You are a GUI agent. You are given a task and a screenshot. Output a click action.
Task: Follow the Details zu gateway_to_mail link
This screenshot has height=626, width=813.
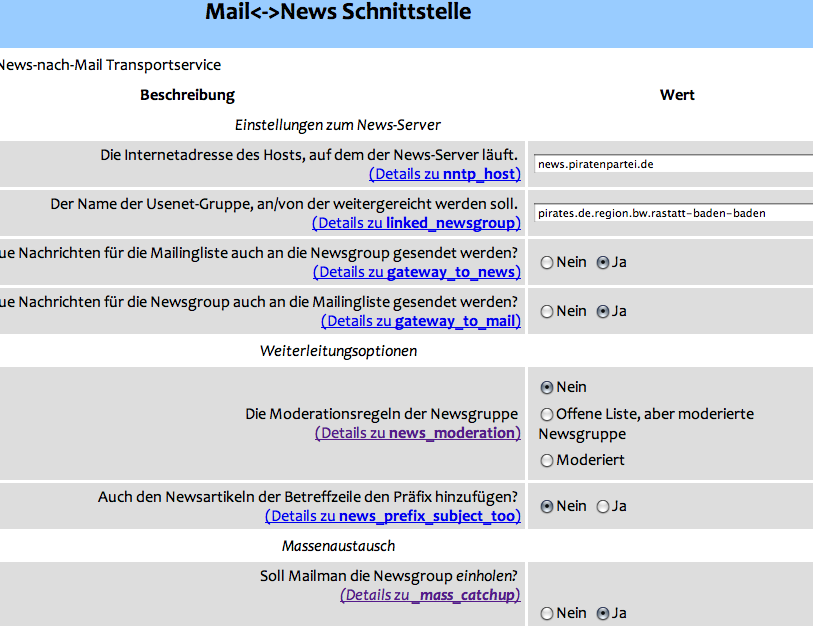click(x=420, y=321)
